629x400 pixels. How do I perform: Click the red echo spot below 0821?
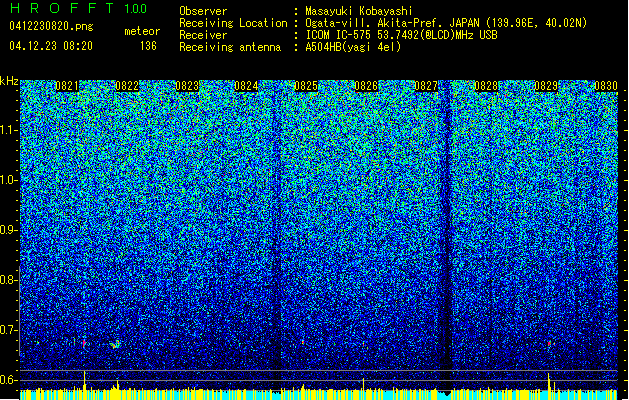point(84,343)
